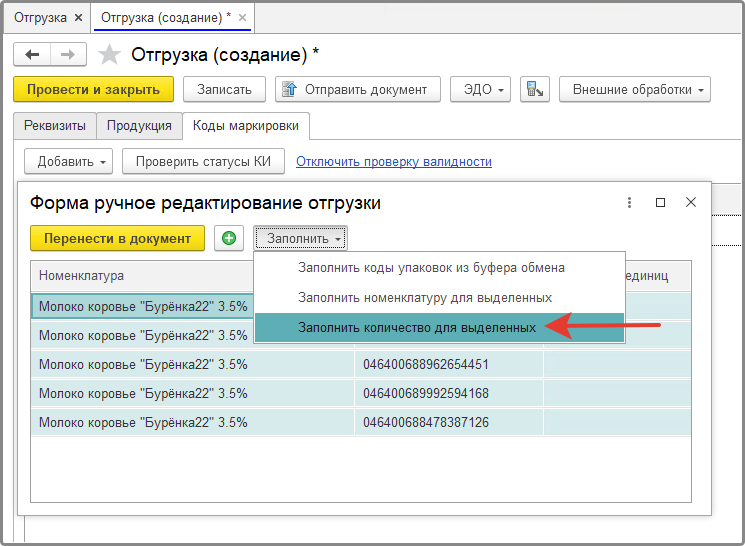Select the code cell 046400688478387126
745x546 pixels.
(449, 422)
